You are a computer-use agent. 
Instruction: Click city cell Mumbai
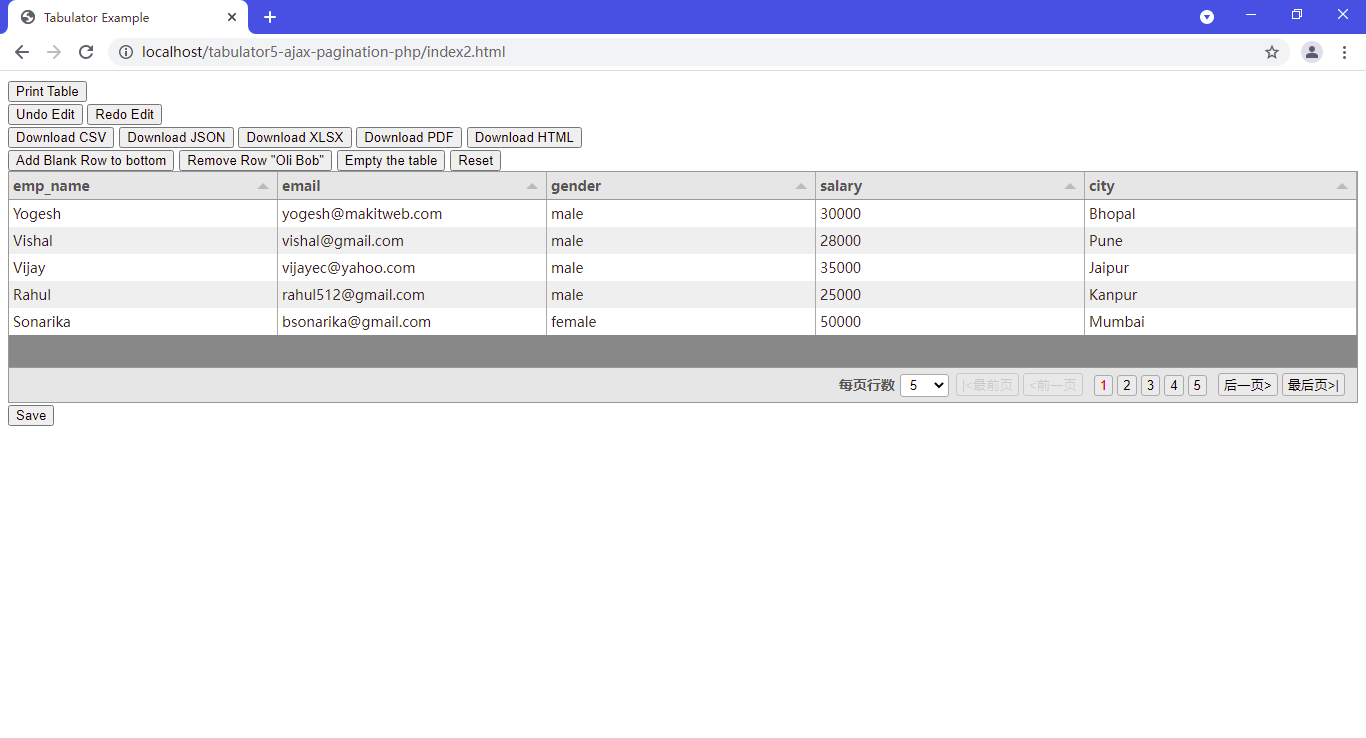(x=1220, y=321)
